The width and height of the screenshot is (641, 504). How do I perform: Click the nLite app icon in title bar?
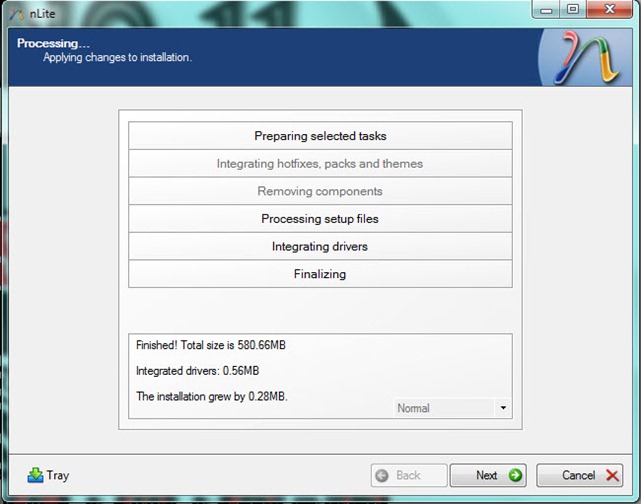13,11
